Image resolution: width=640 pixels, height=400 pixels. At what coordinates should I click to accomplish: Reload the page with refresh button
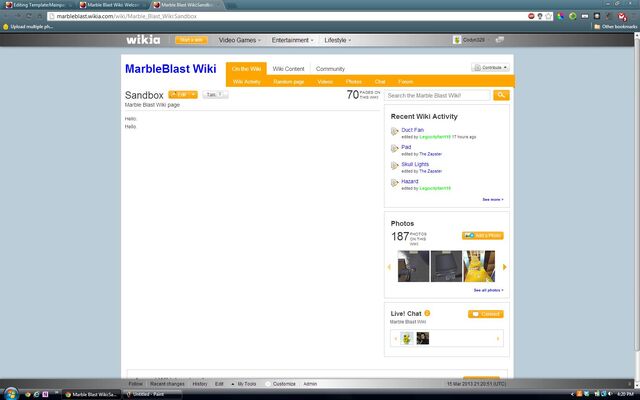click(x=29, y=16)
